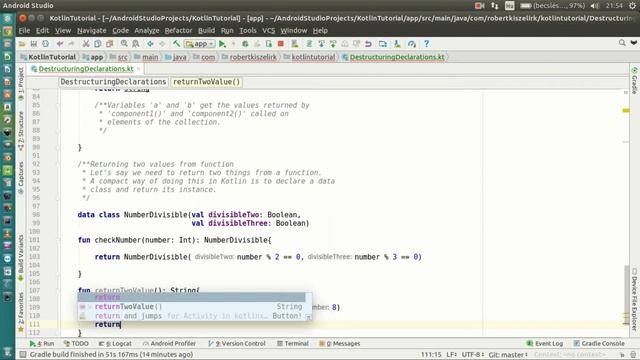Click returnTwoValue() structure breadcrumb
640x360 pixels.
(206, 82)
